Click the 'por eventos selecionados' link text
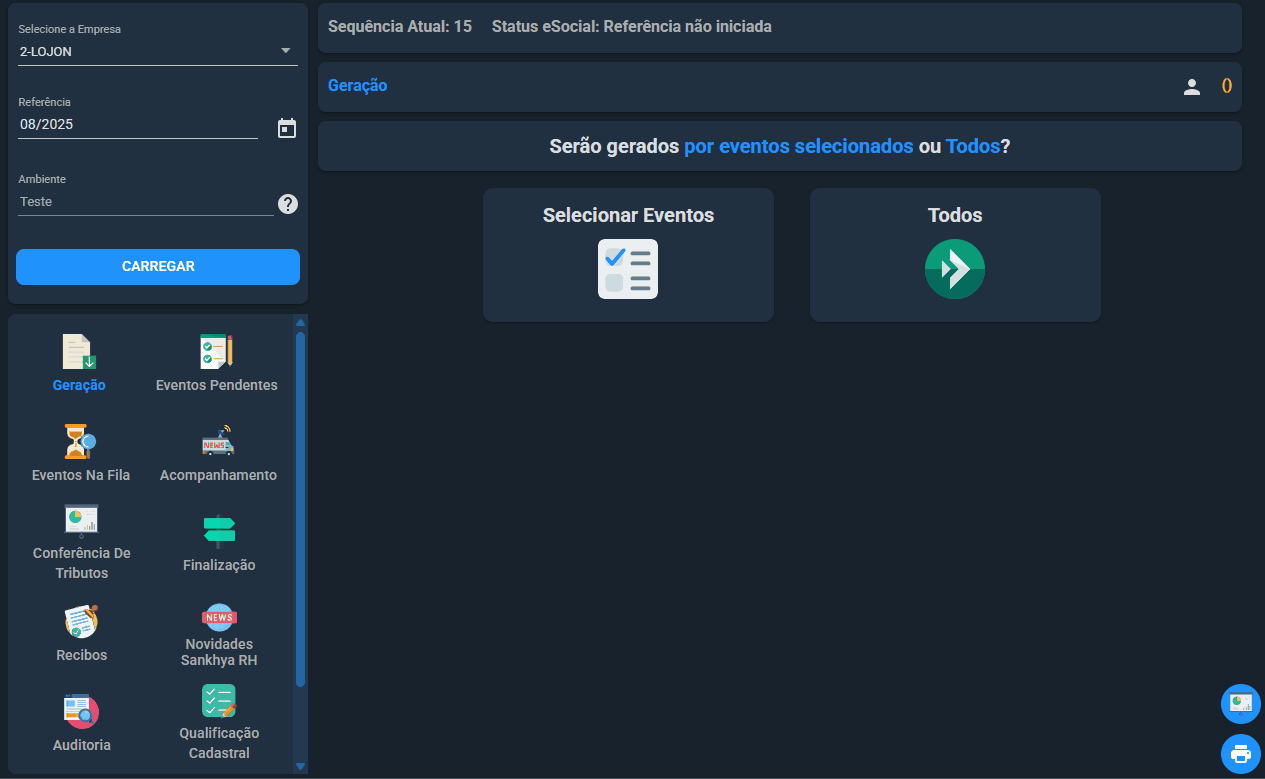Screen dimensions: 1265x779 [798, 146]
